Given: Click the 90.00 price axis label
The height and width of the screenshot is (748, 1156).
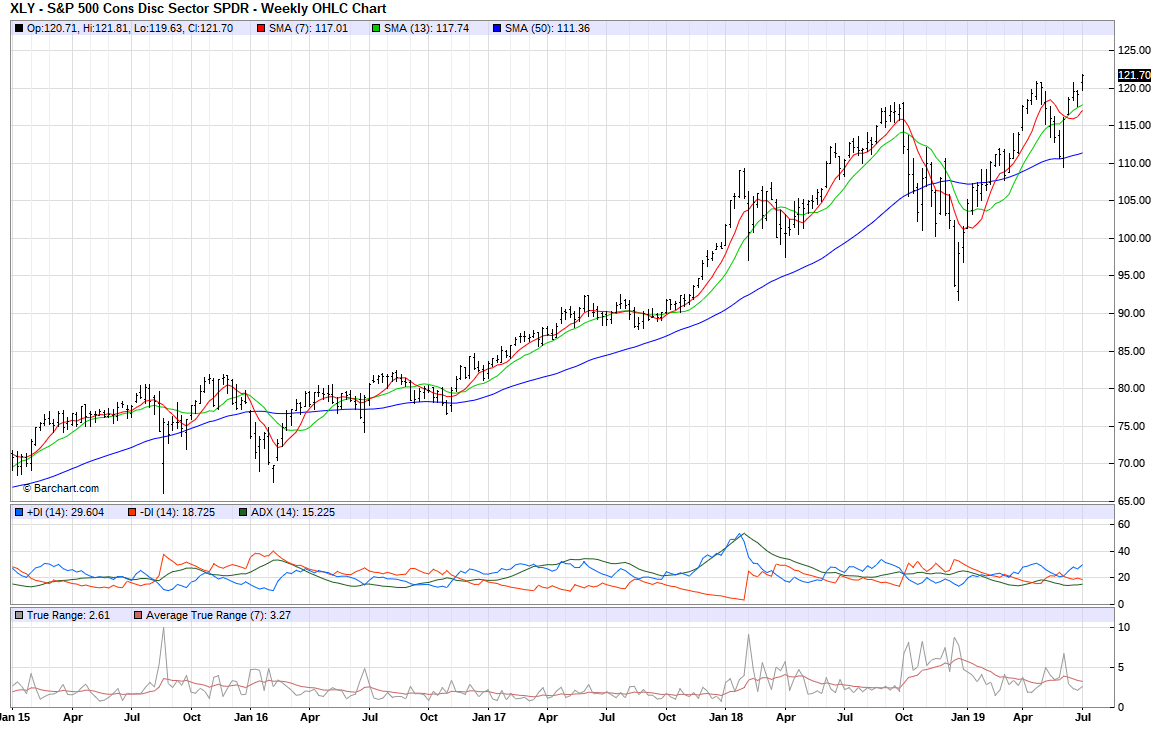Looking at the screenshot, I should 1134,313.
